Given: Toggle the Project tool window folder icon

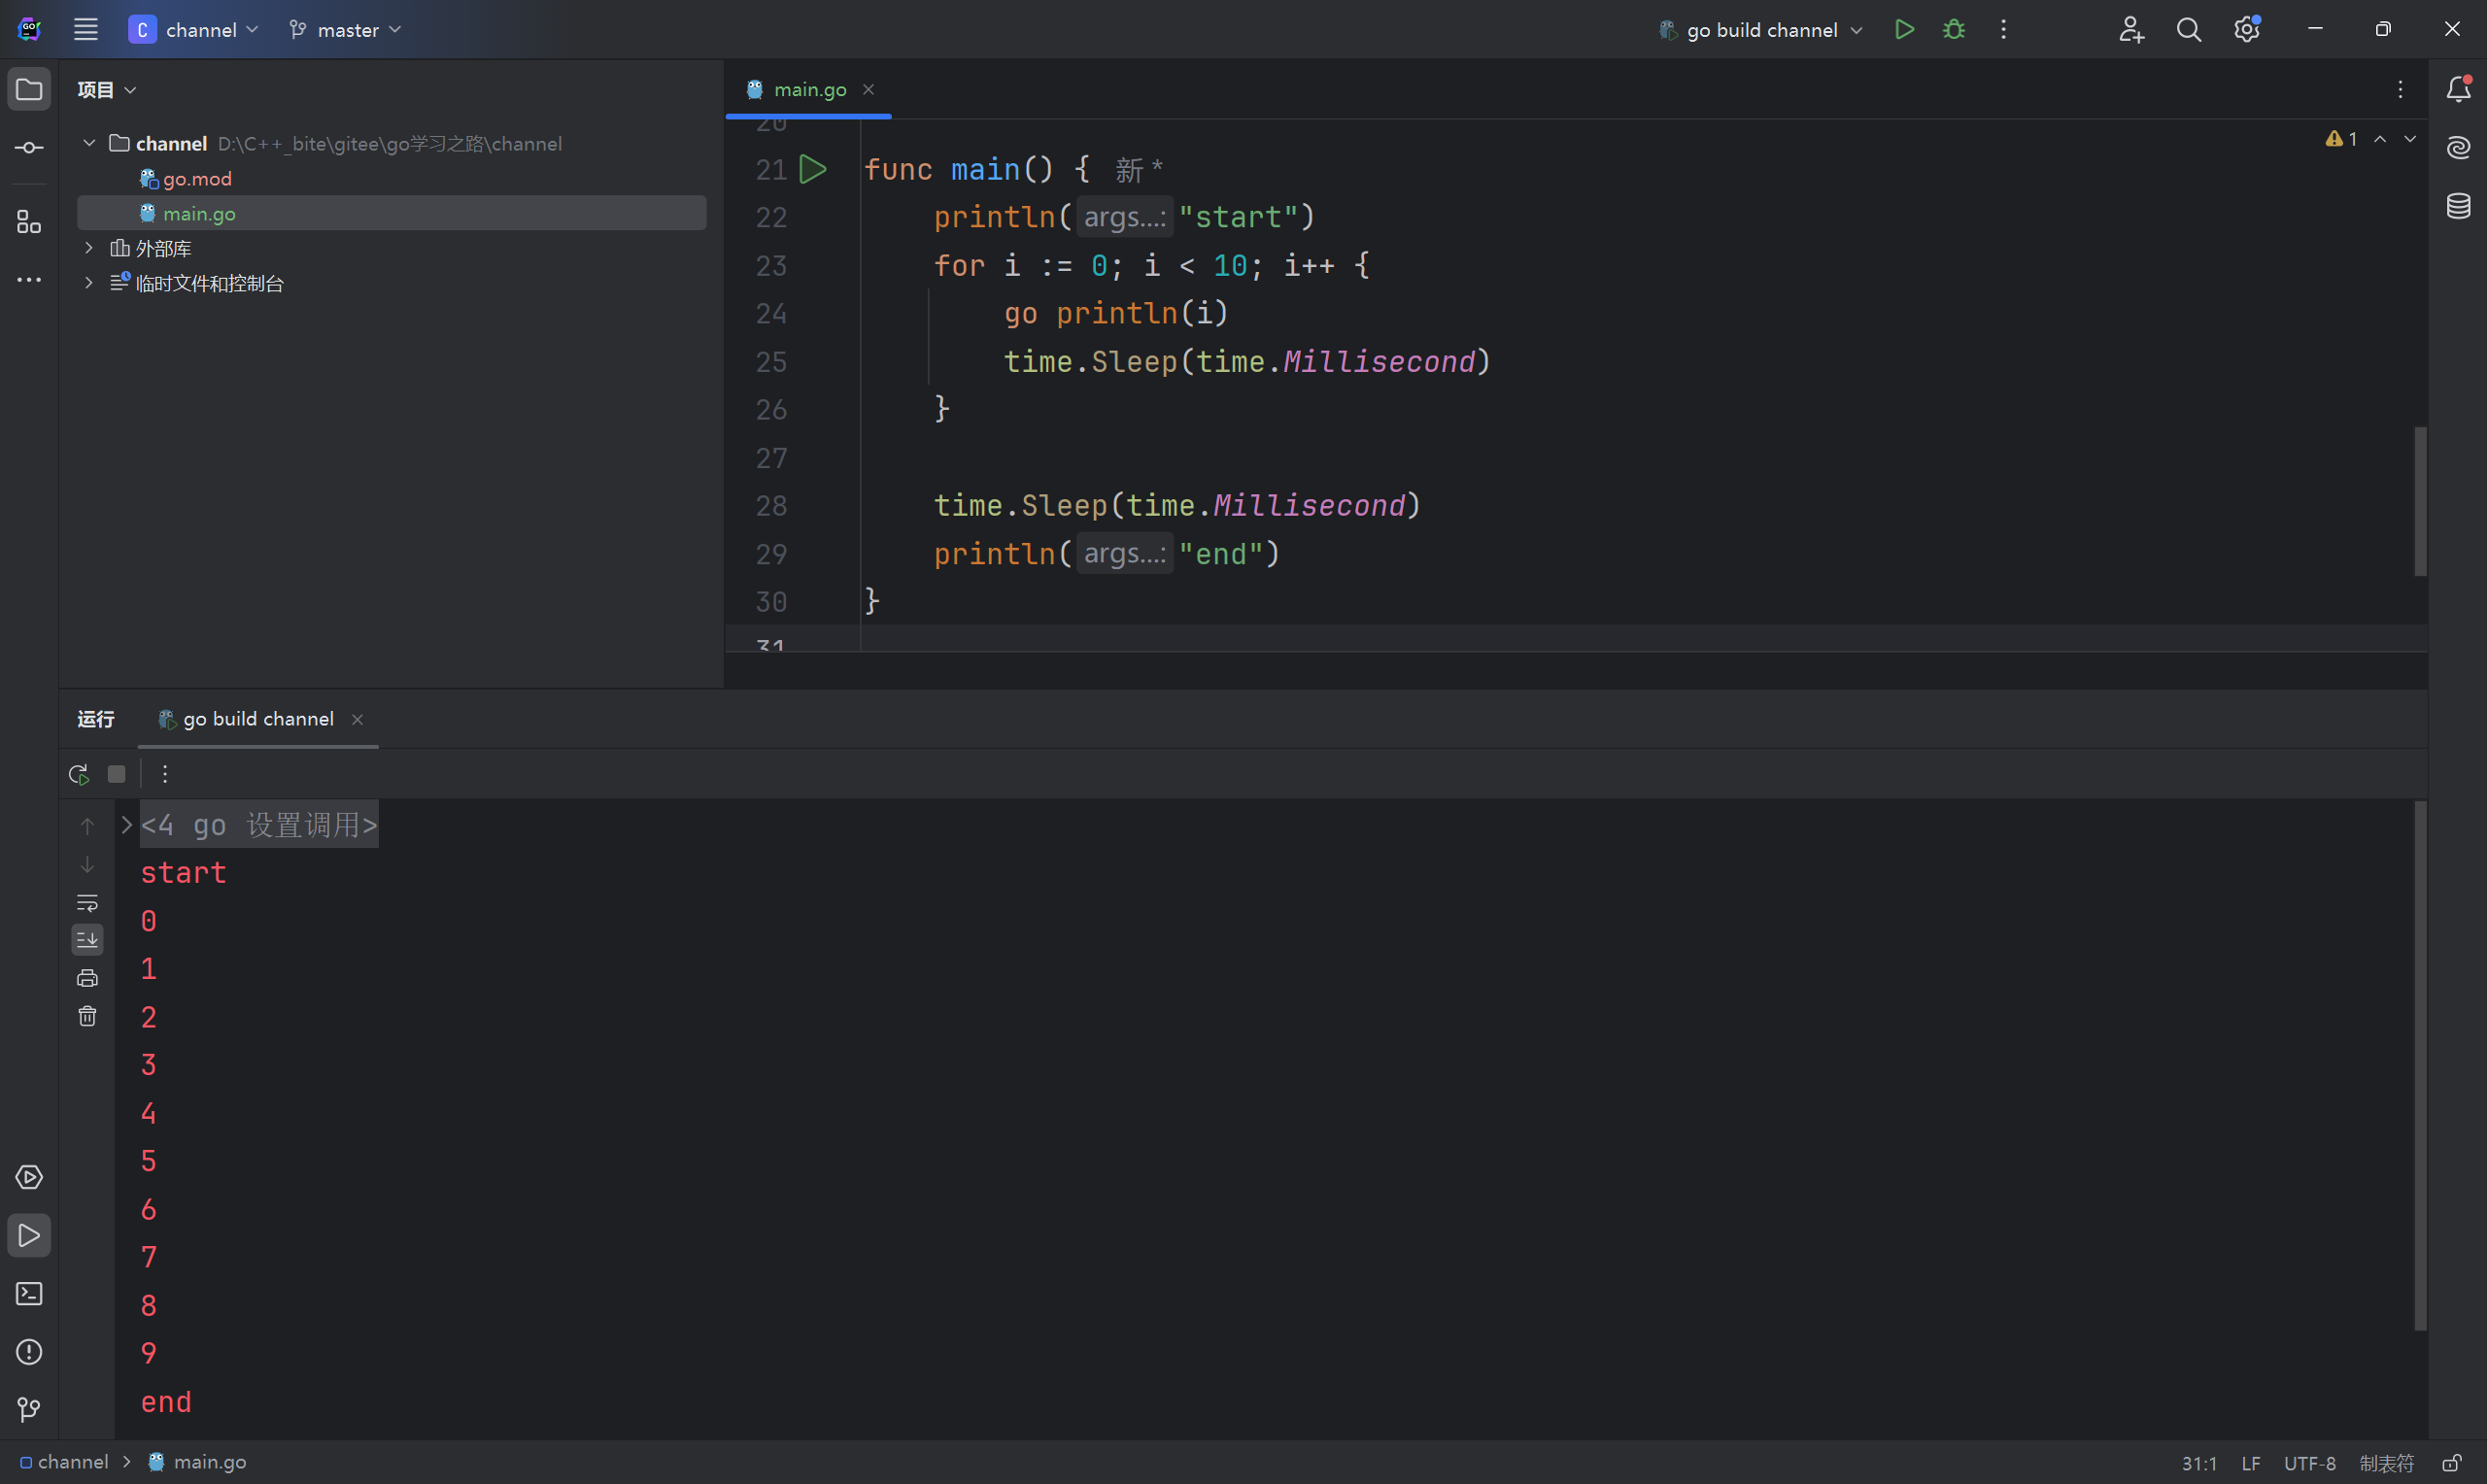Looking at the screenshot, I should tap(29, 90).
